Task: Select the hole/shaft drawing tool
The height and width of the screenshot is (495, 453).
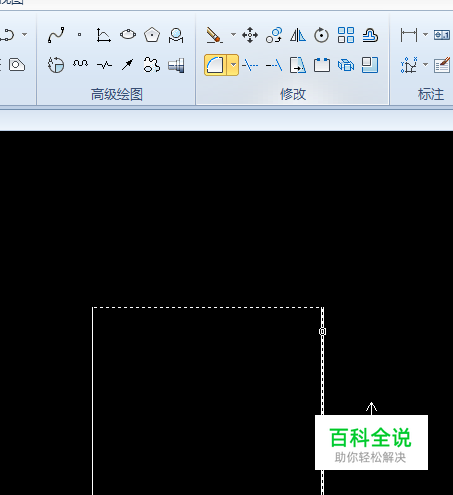Action: point(176,65)
